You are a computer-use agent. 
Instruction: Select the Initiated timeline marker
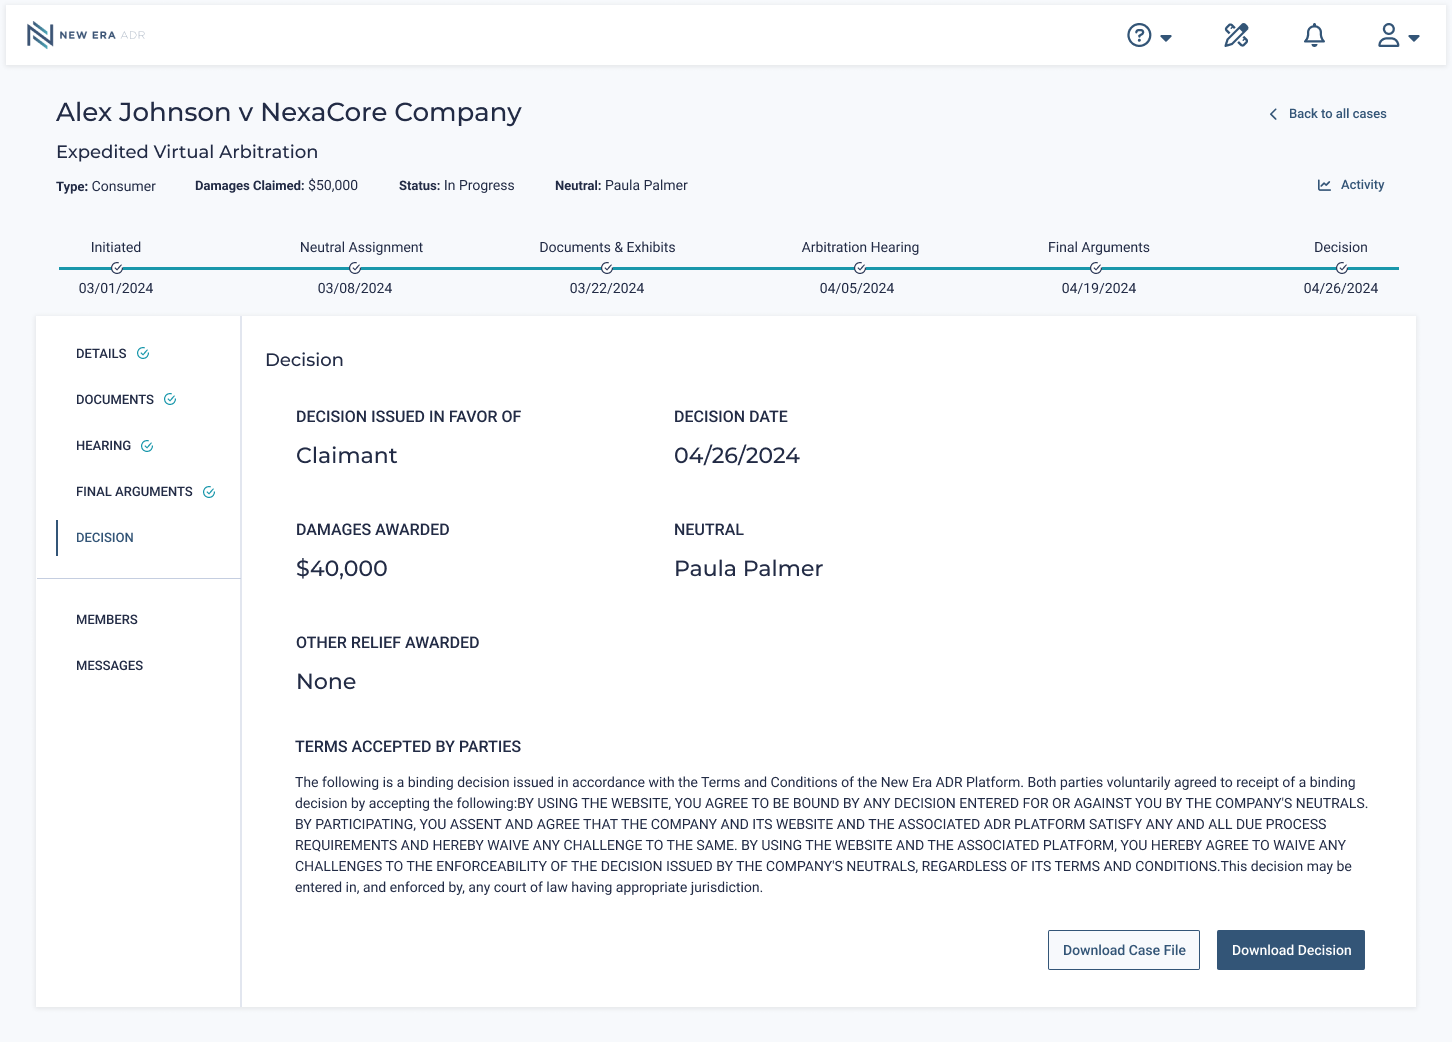[117, 268]
